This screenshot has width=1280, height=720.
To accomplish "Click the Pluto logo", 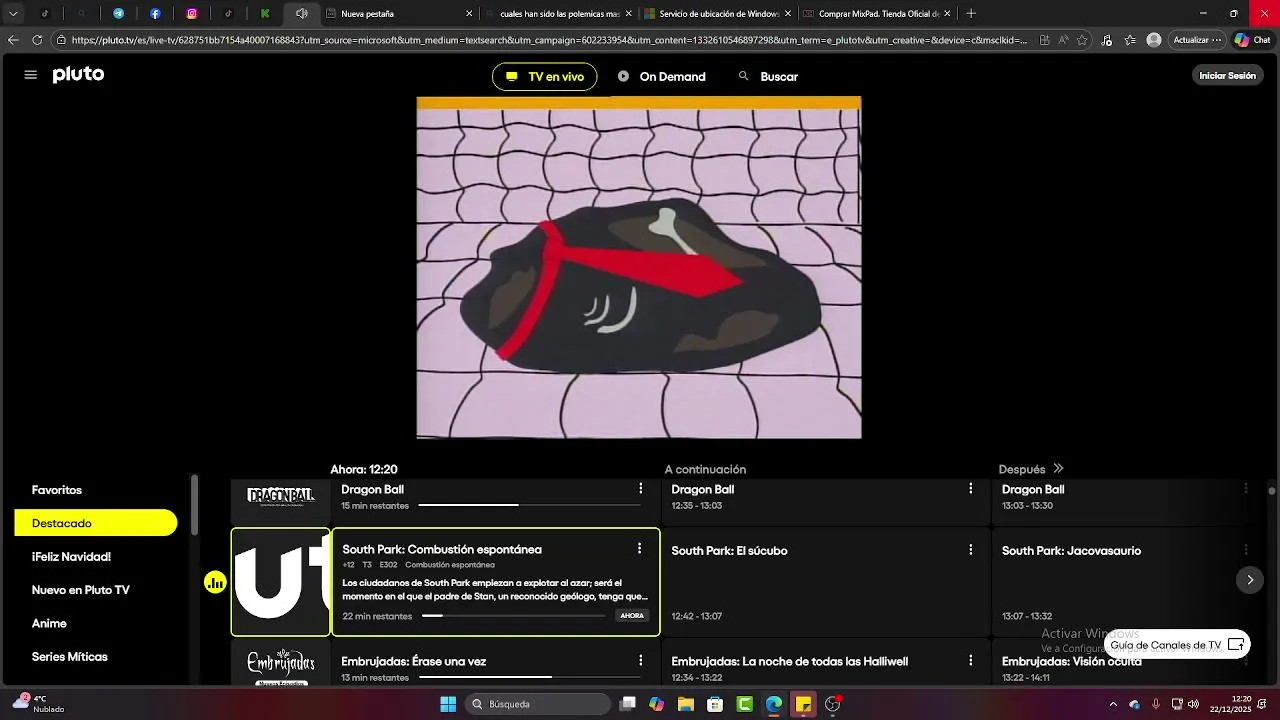I will (78, 75).
